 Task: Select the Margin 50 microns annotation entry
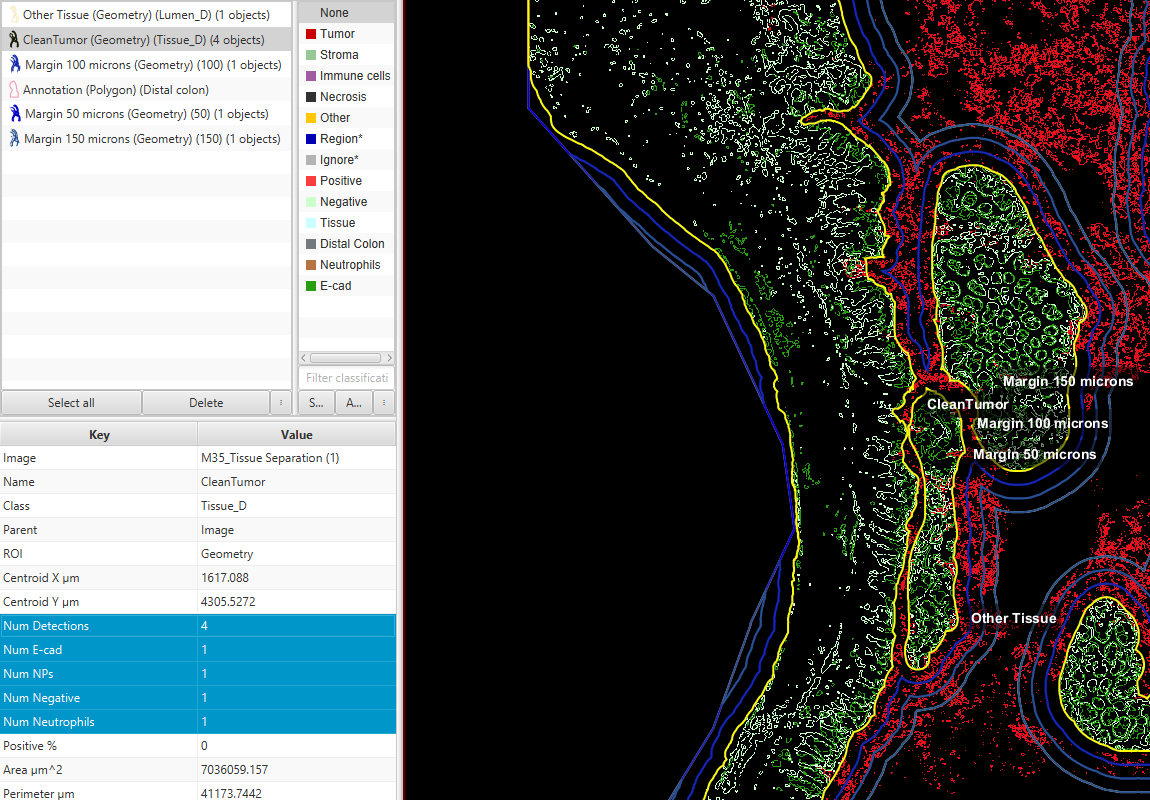click(x=150, y=113)
